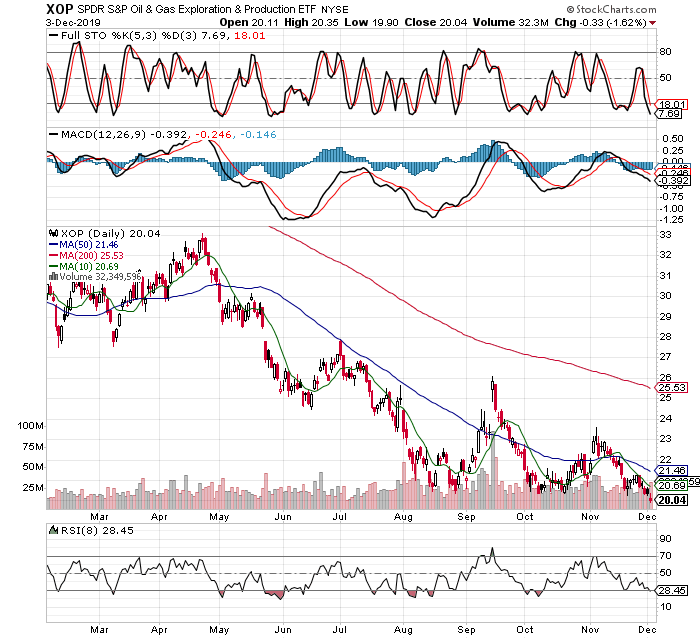Click the XOP (Daily) 20.04 legend
Viewport: 700px width, 639px height.
[110, 233]
